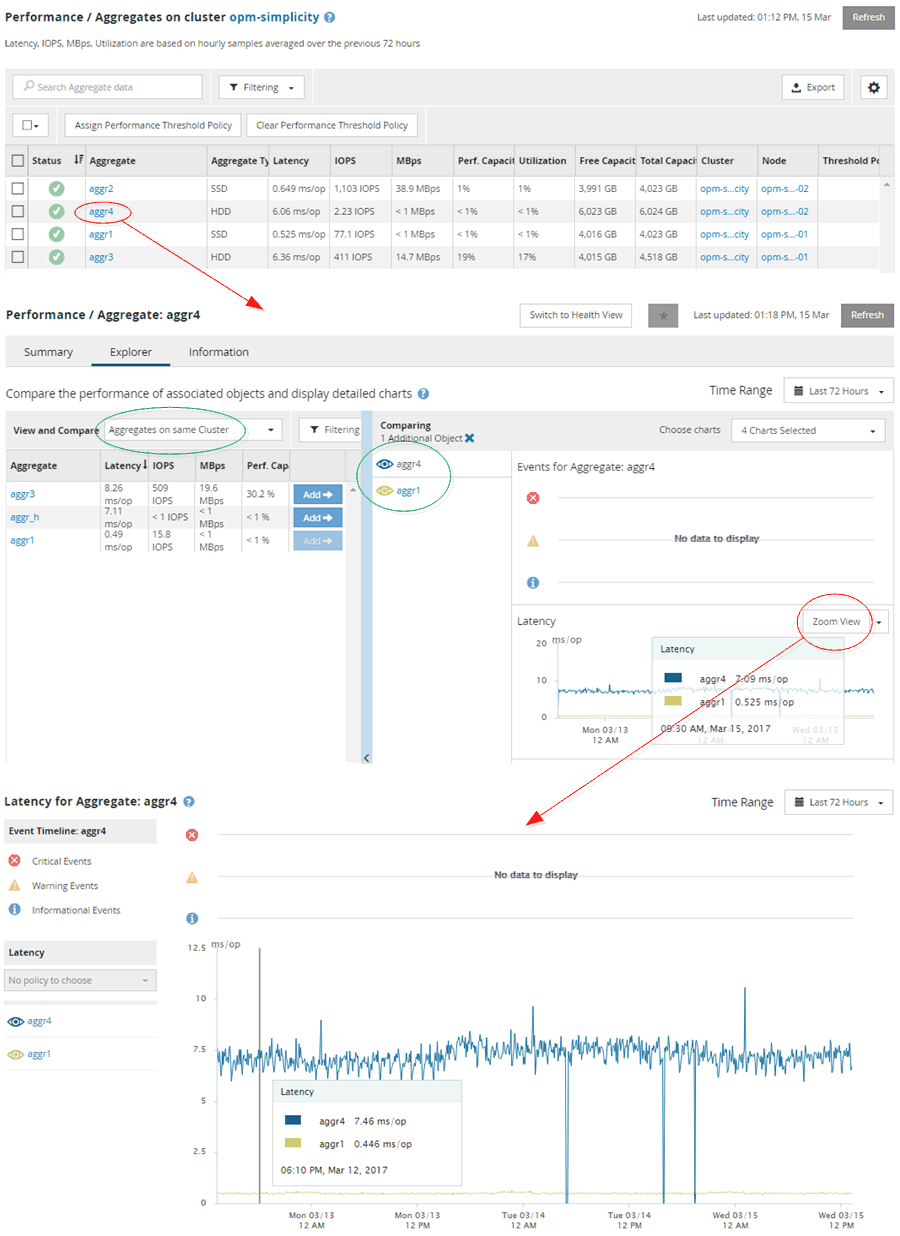Click aggr1 color swatch in zoom tooltip
The image size is (900, 1236).
coord(294,1143)
